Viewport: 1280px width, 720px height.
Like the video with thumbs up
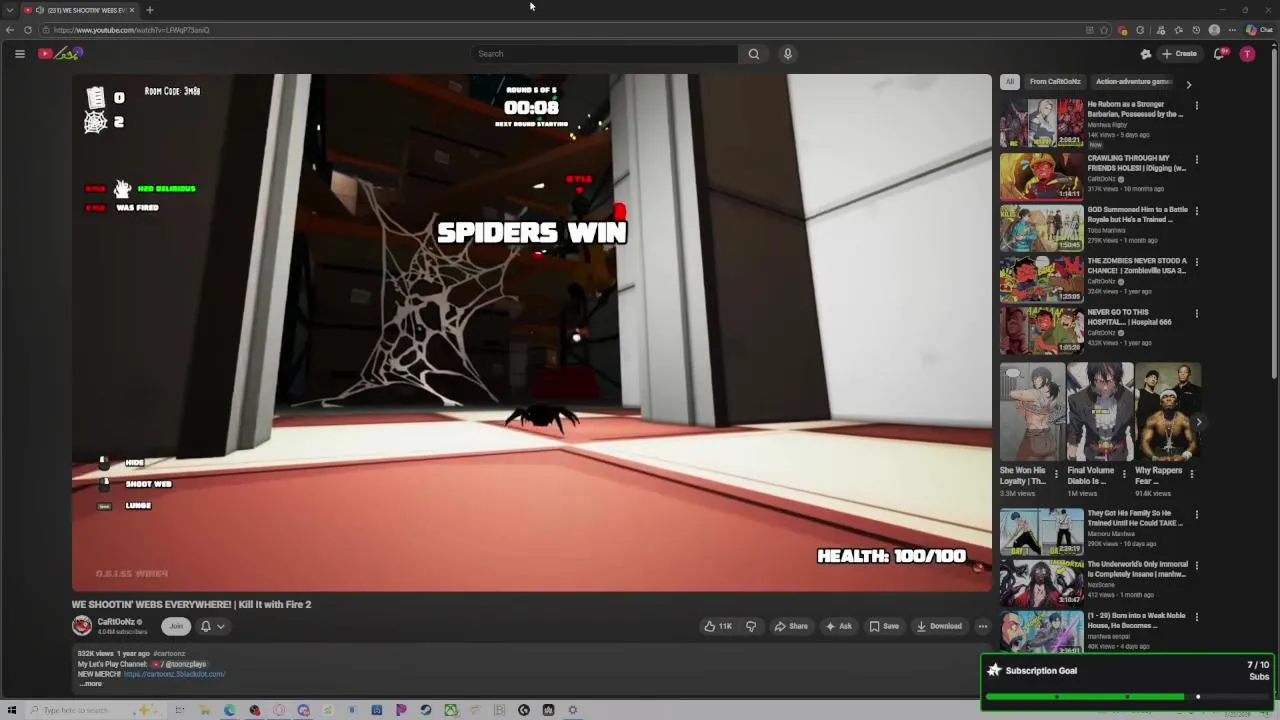point(718,626)
